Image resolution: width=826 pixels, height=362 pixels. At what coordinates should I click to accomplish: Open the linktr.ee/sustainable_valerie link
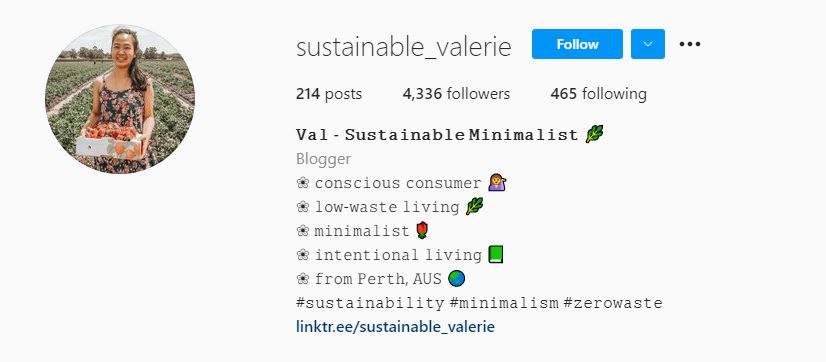(x=396, y=327)
